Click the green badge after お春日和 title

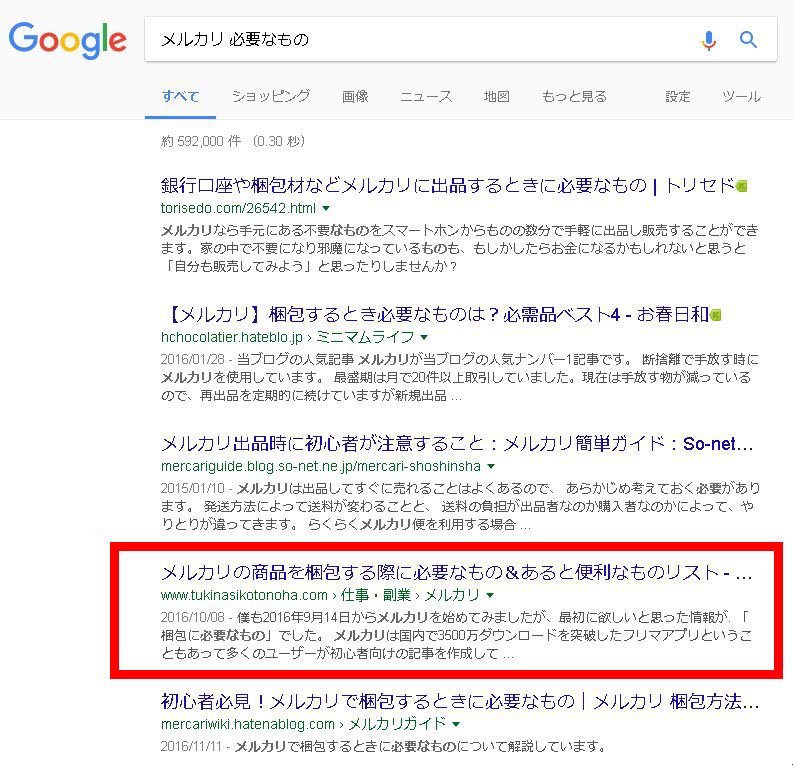(x=715, y=315)
